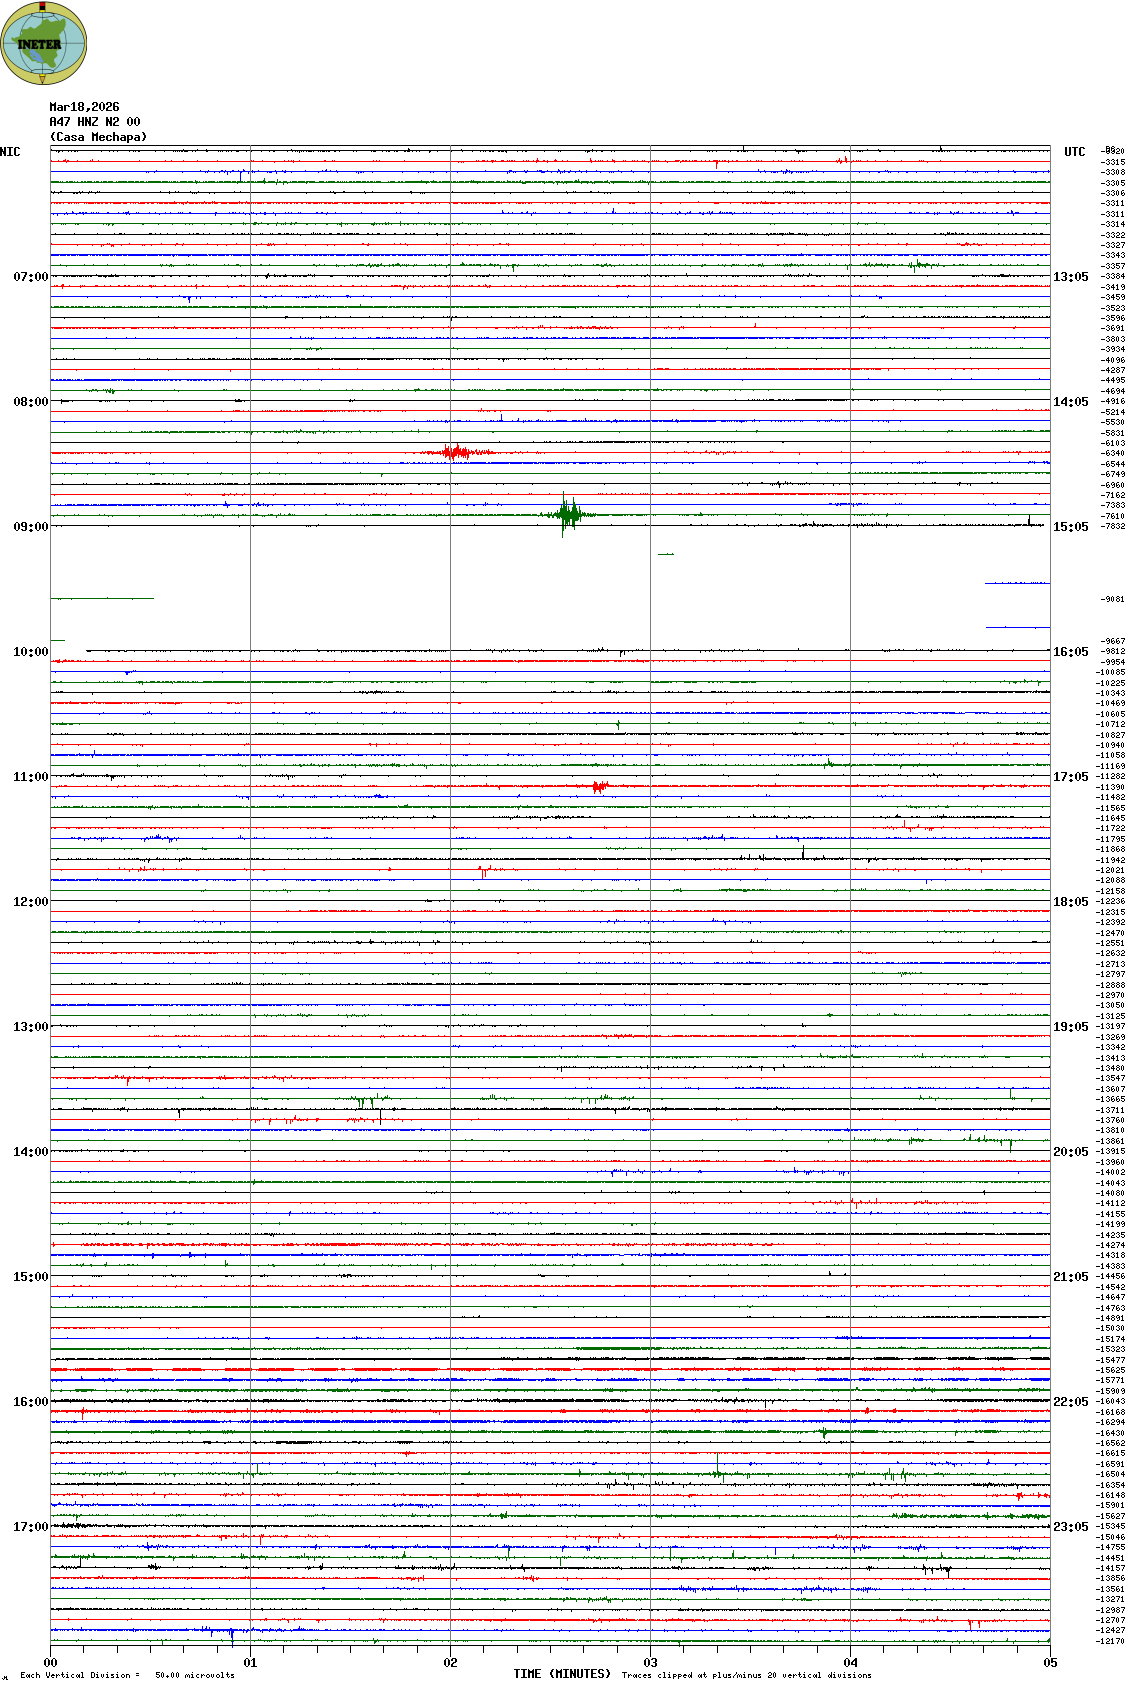Click the 23:05 UTC time marker
This screenshot has width=1130, height=1689.
pos(1070,1527)
